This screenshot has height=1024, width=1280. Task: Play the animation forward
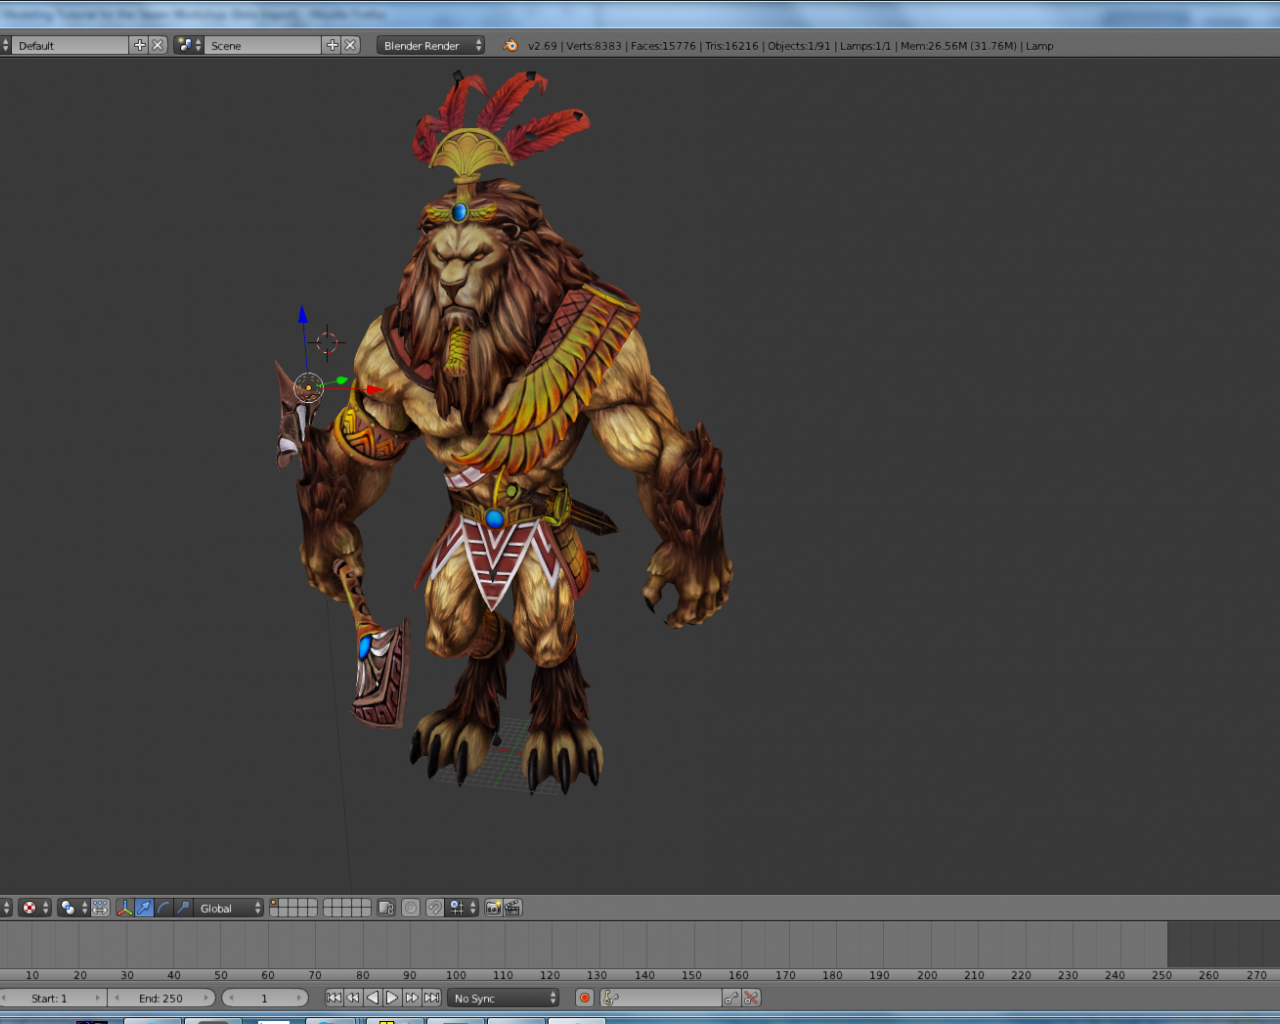[392, 998]
